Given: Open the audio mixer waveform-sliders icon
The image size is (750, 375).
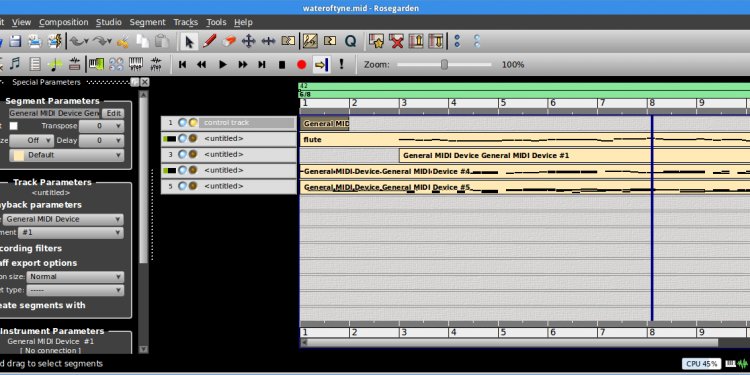Looking at the screenshot, I should pyautogui.click(x=156, y=64).
